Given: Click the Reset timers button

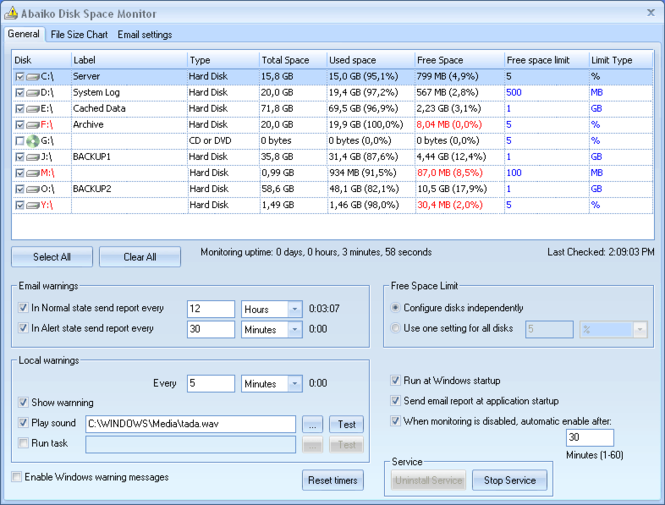Looking at the screenshot, I should pos(332,481).
